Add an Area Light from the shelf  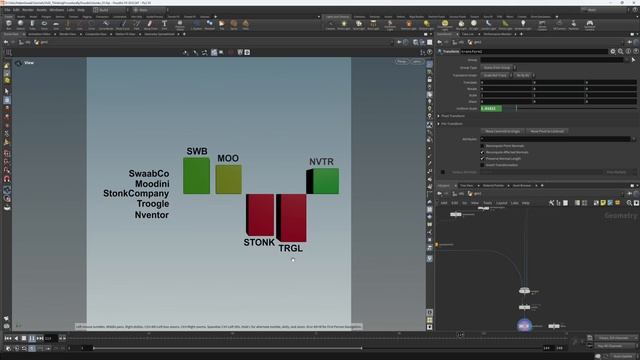[373, 25]
